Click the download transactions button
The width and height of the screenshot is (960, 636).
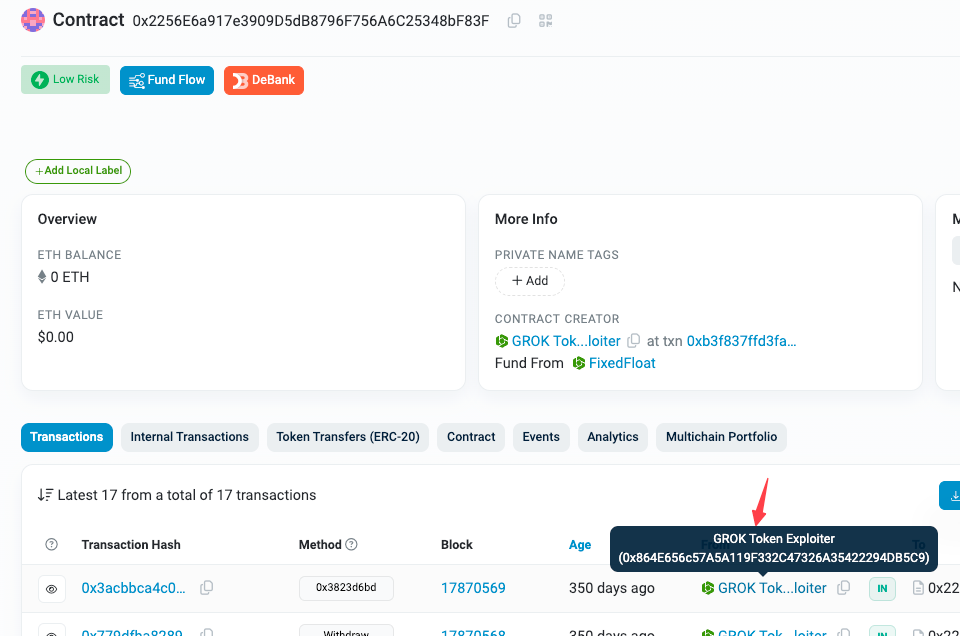pyautogui.click(x=950, y=495)
